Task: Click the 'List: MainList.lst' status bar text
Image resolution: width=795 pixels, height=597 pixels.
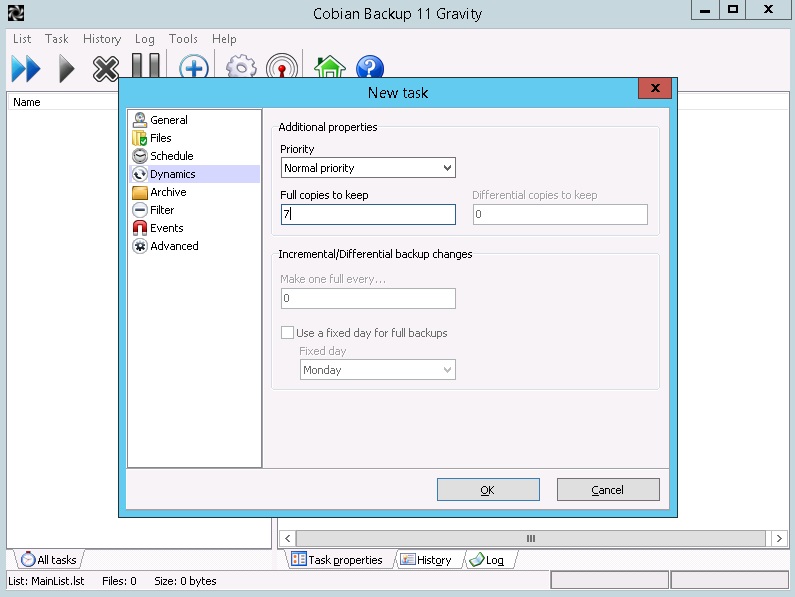Action: [46, 581]
